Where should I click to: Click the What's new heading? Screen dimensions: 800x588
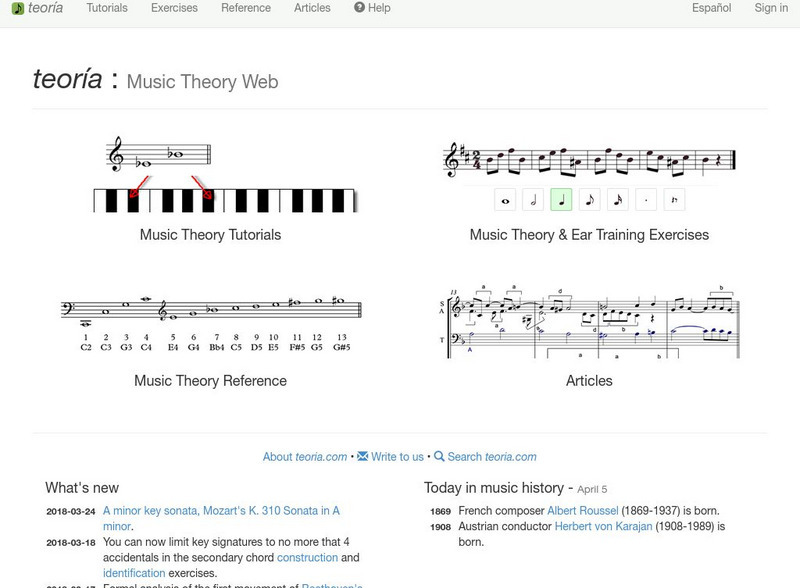coord(82,488)
